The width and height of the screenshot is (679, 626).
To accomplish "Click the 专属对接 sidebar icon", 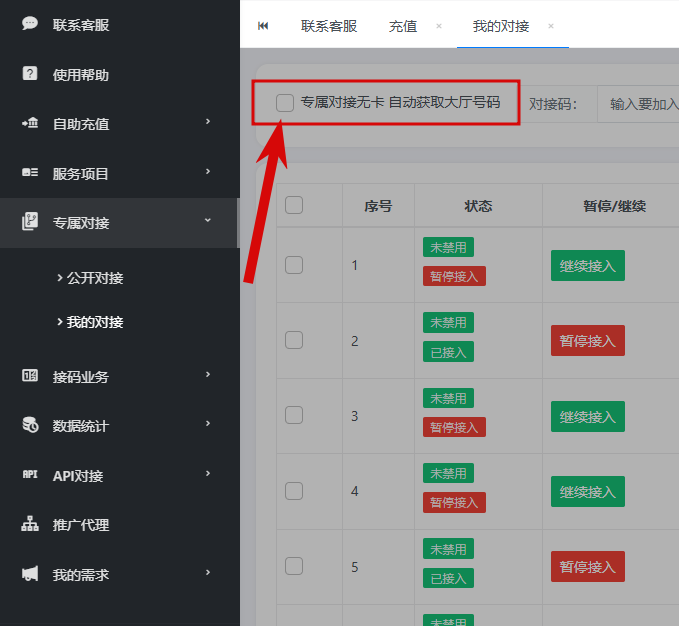I will tap(30, 221).
